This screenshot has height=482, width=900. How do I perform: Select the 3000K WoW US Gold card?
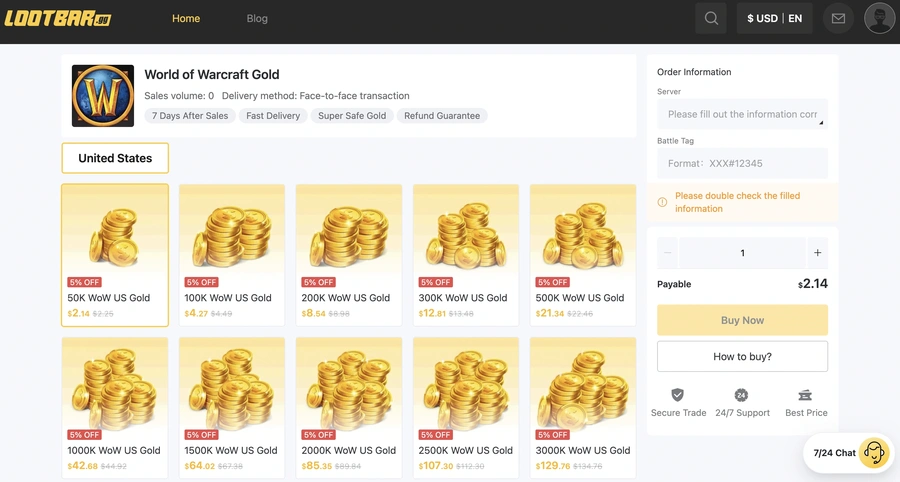[x=583, y=408]
